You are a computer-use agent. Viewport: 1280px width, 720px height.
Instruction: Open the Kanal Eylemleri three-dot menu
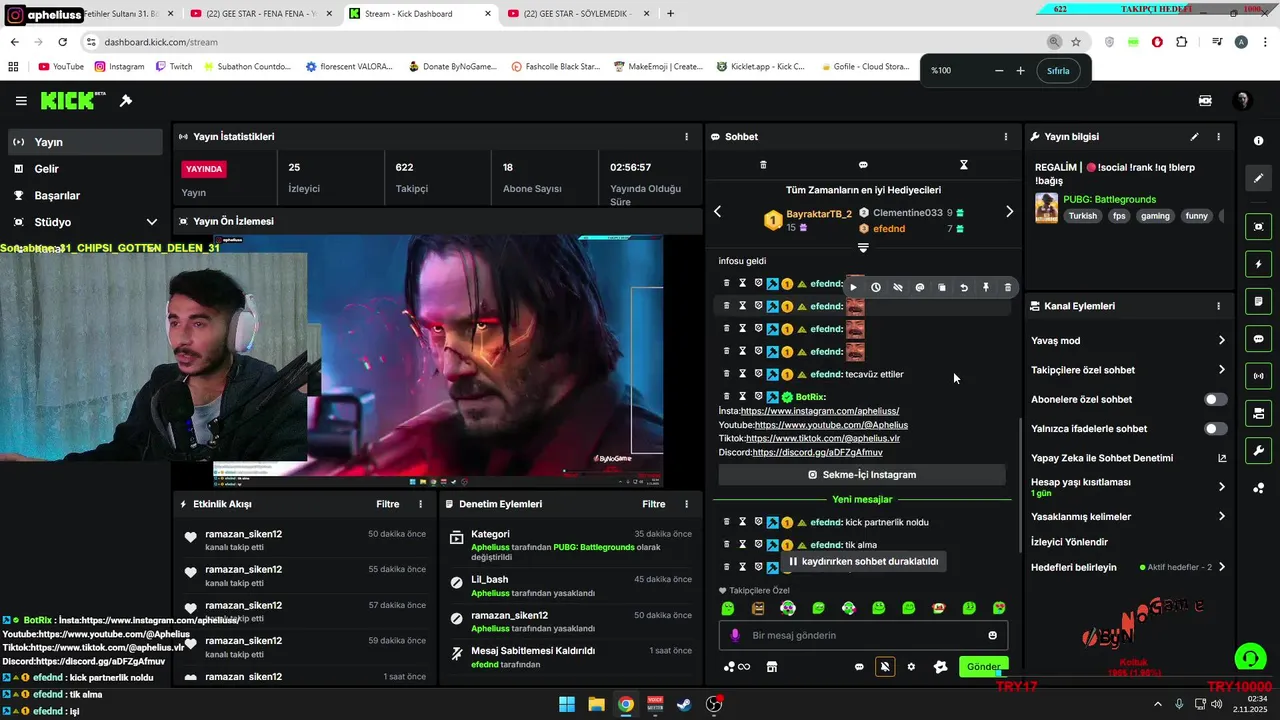(x=1218, y=306)
